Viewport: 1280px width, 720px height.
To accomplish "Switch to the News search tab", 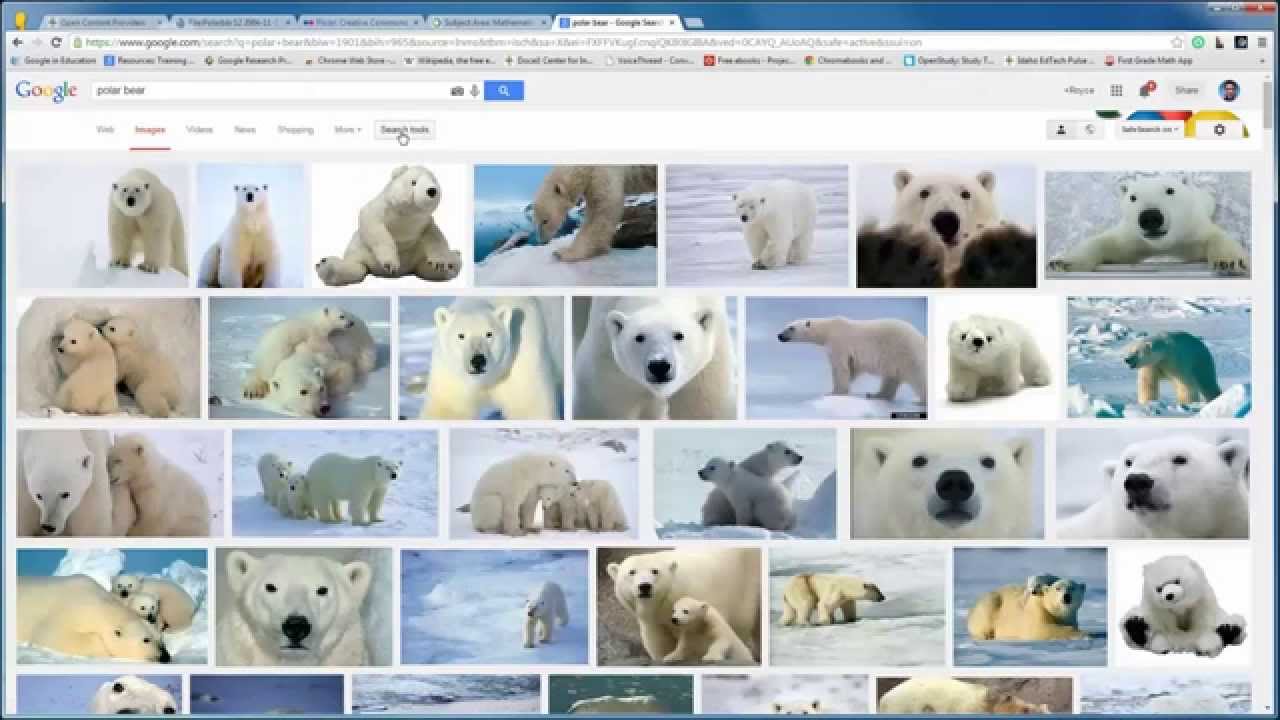I will [x=245, y=130].
